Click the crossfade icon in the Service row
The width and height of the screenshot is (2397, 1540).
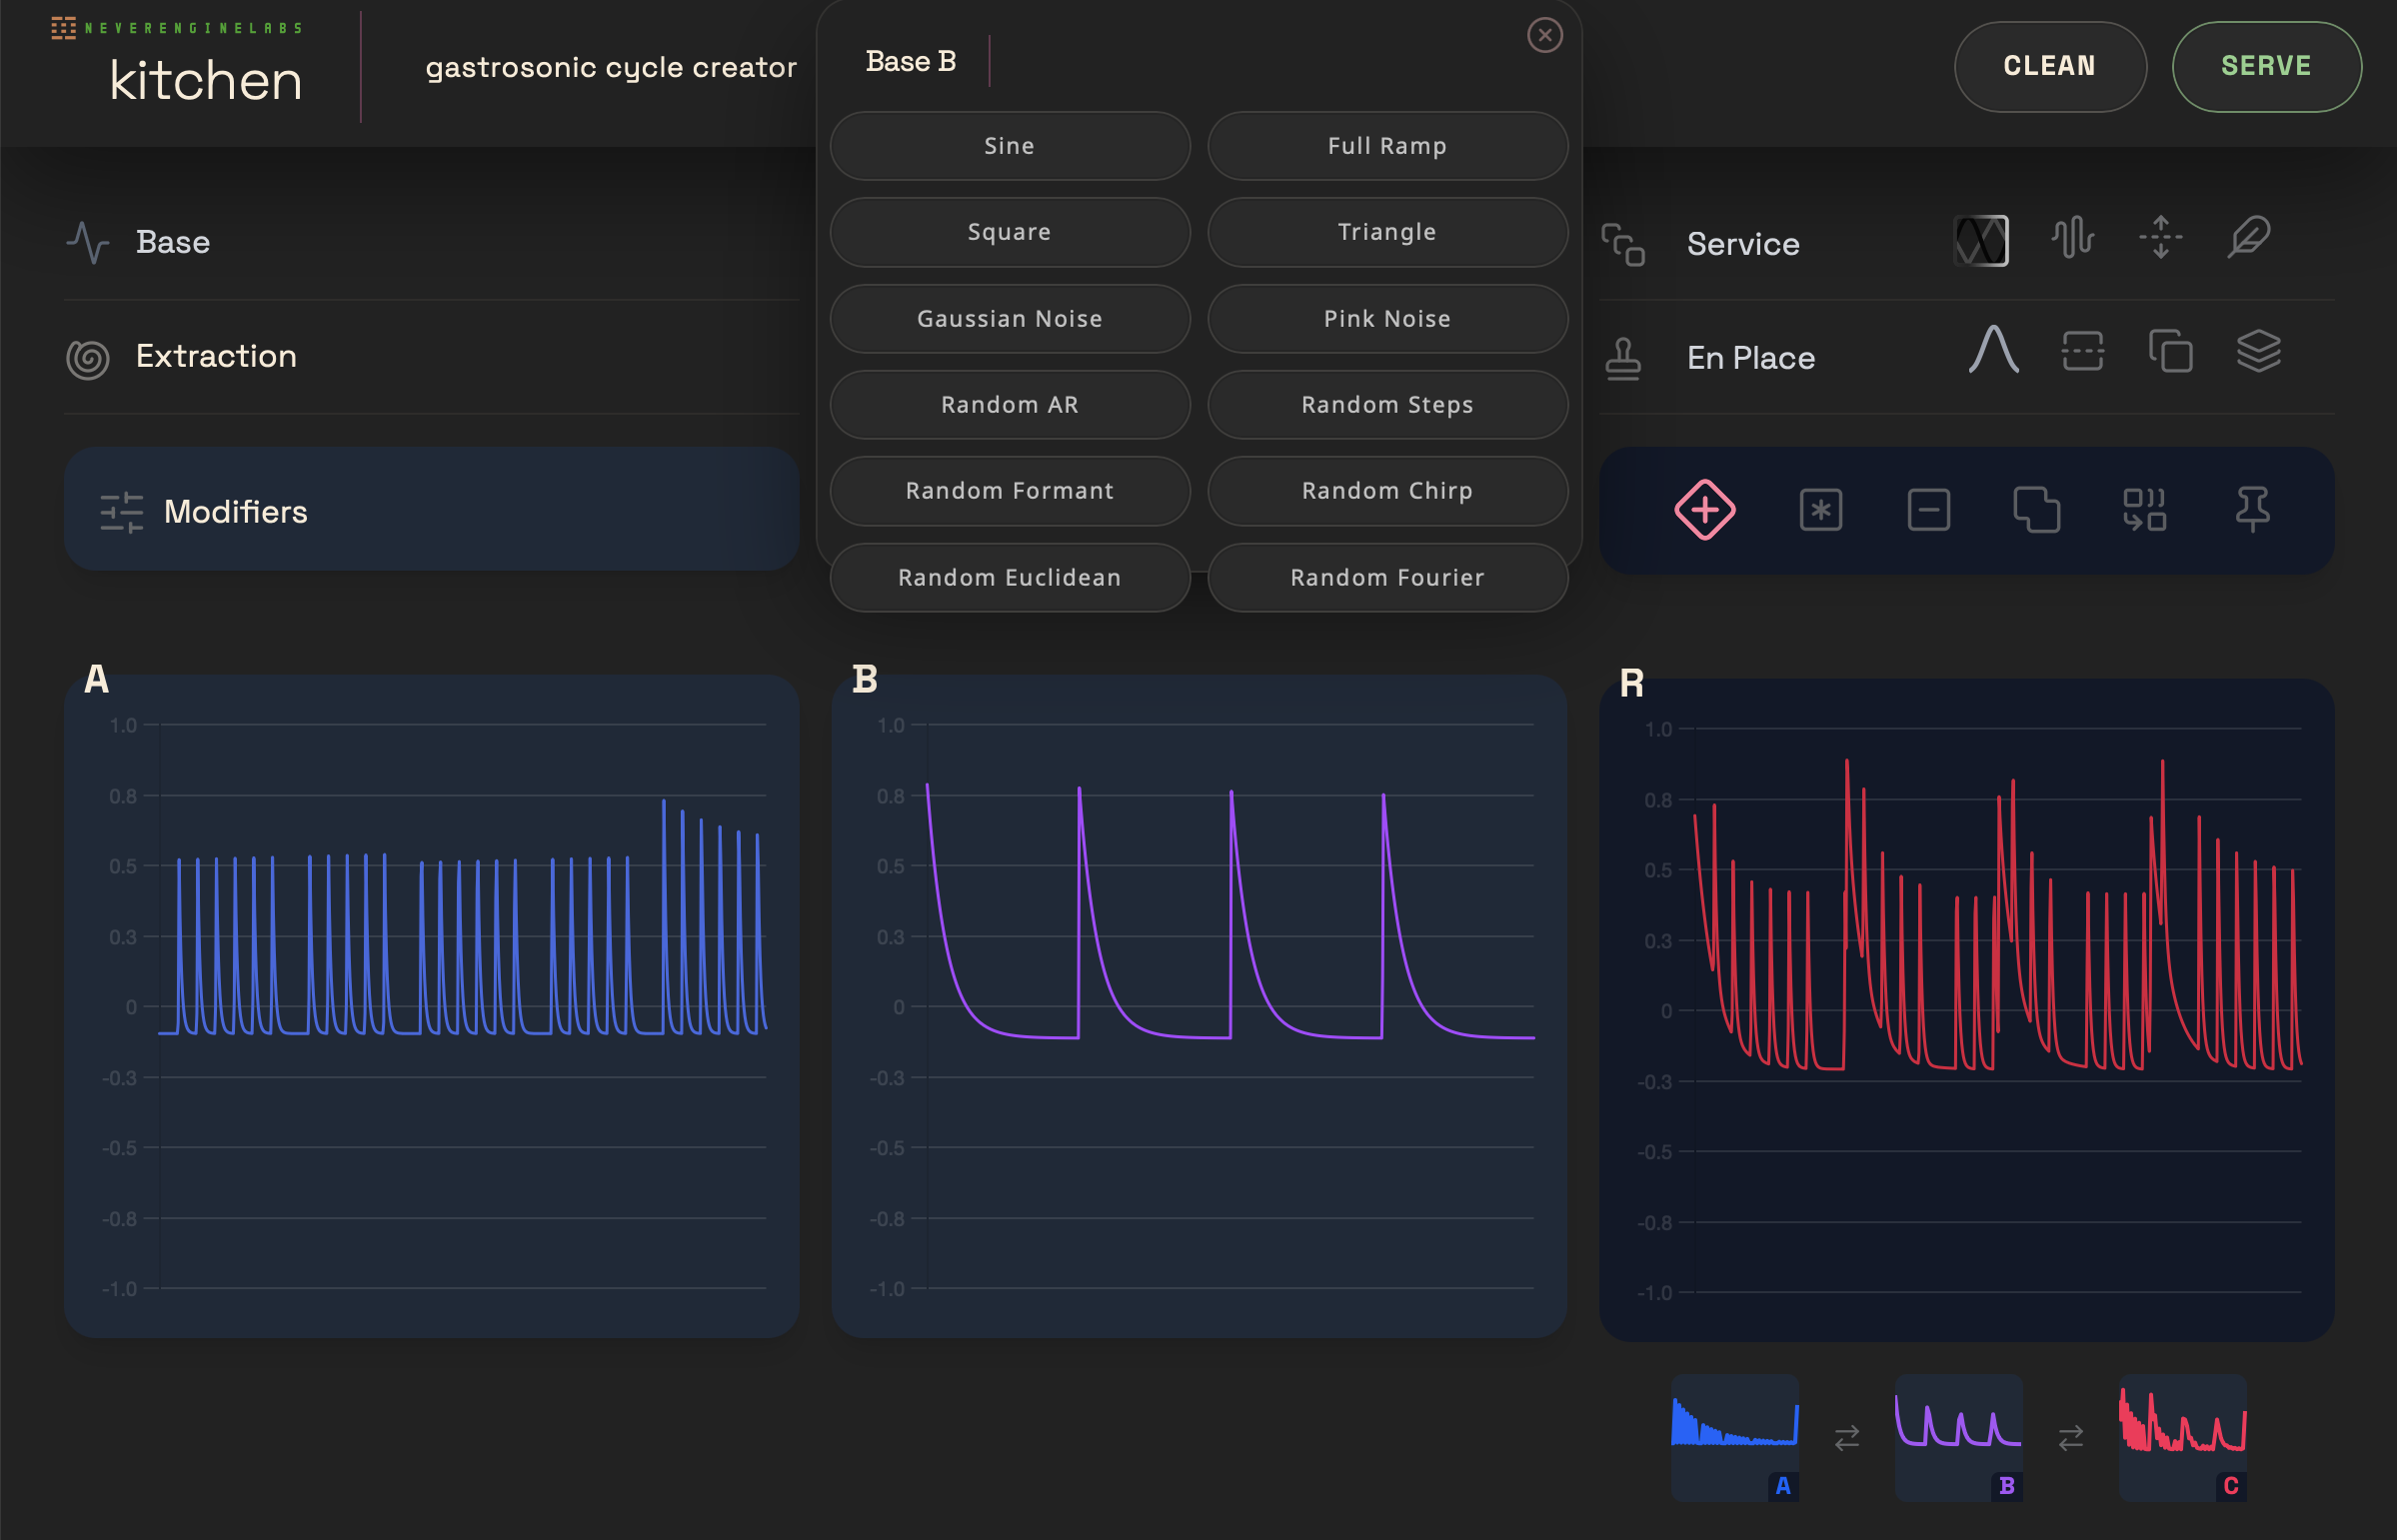(1980, 241)
